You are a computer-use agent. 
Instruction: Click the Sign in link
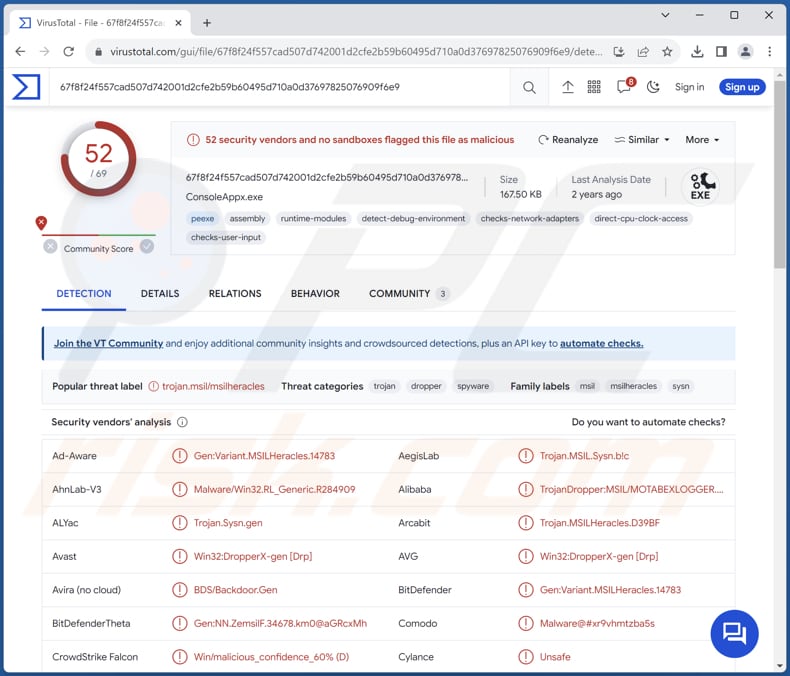click(x=689, y=87)
